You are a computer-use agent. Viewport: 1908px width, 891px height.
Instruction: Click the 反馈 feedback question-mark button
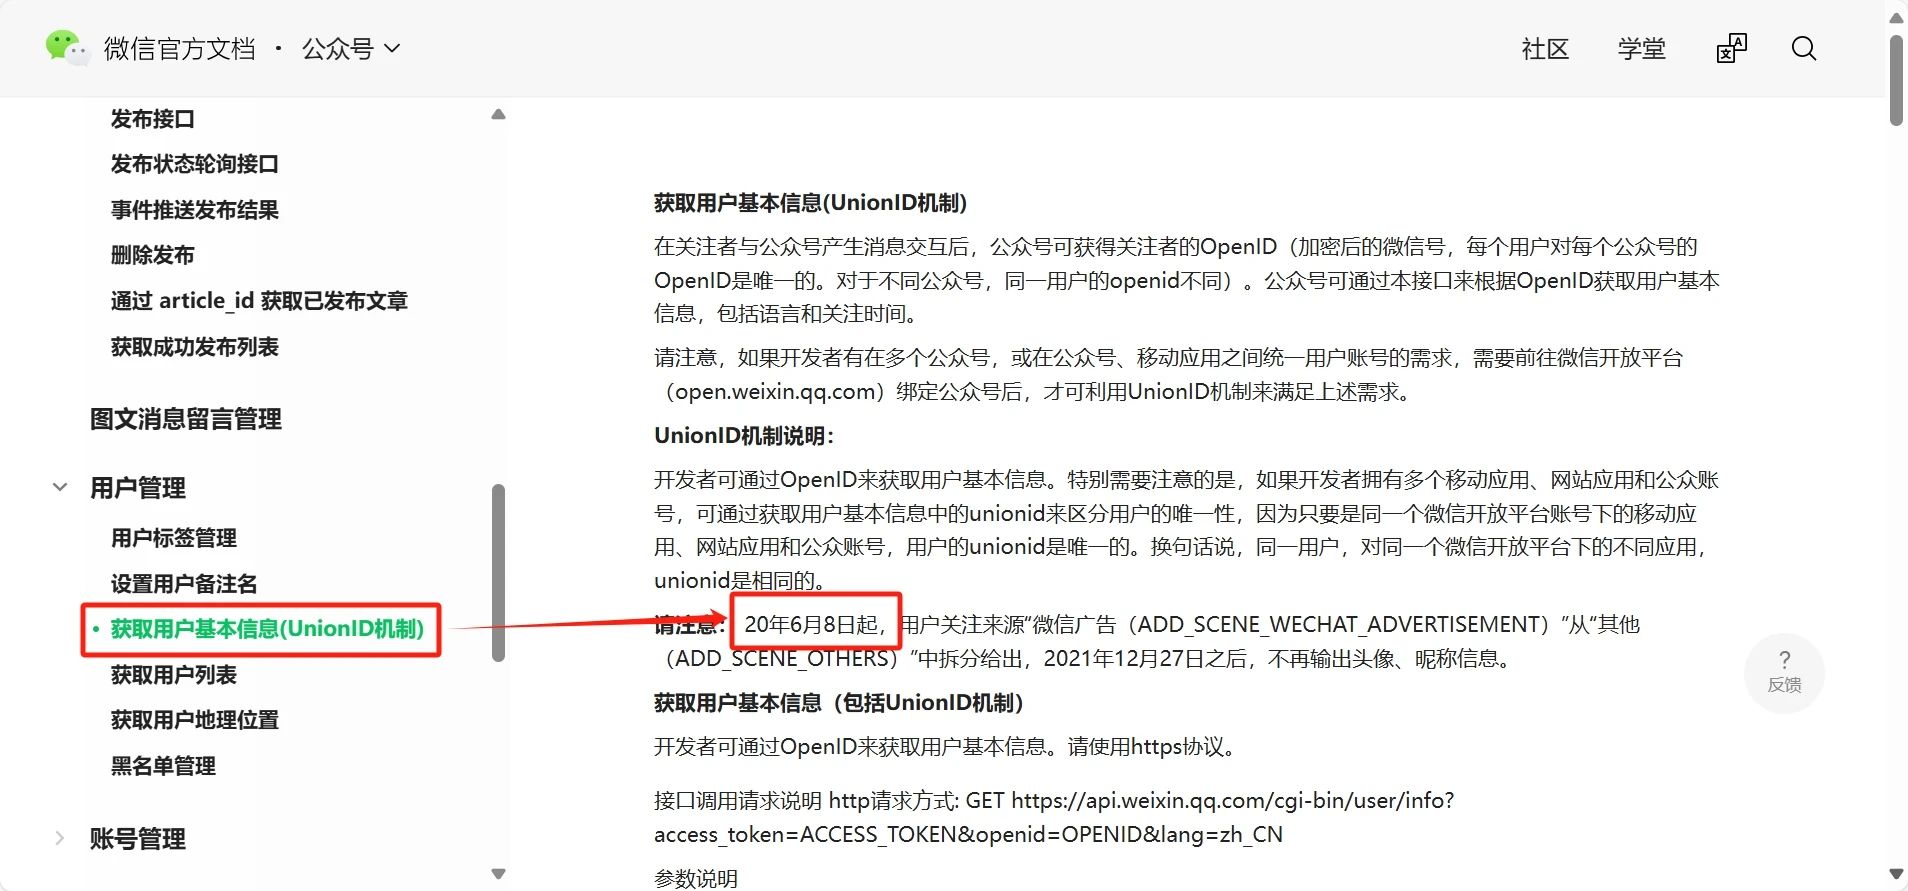pos(1784,672)
